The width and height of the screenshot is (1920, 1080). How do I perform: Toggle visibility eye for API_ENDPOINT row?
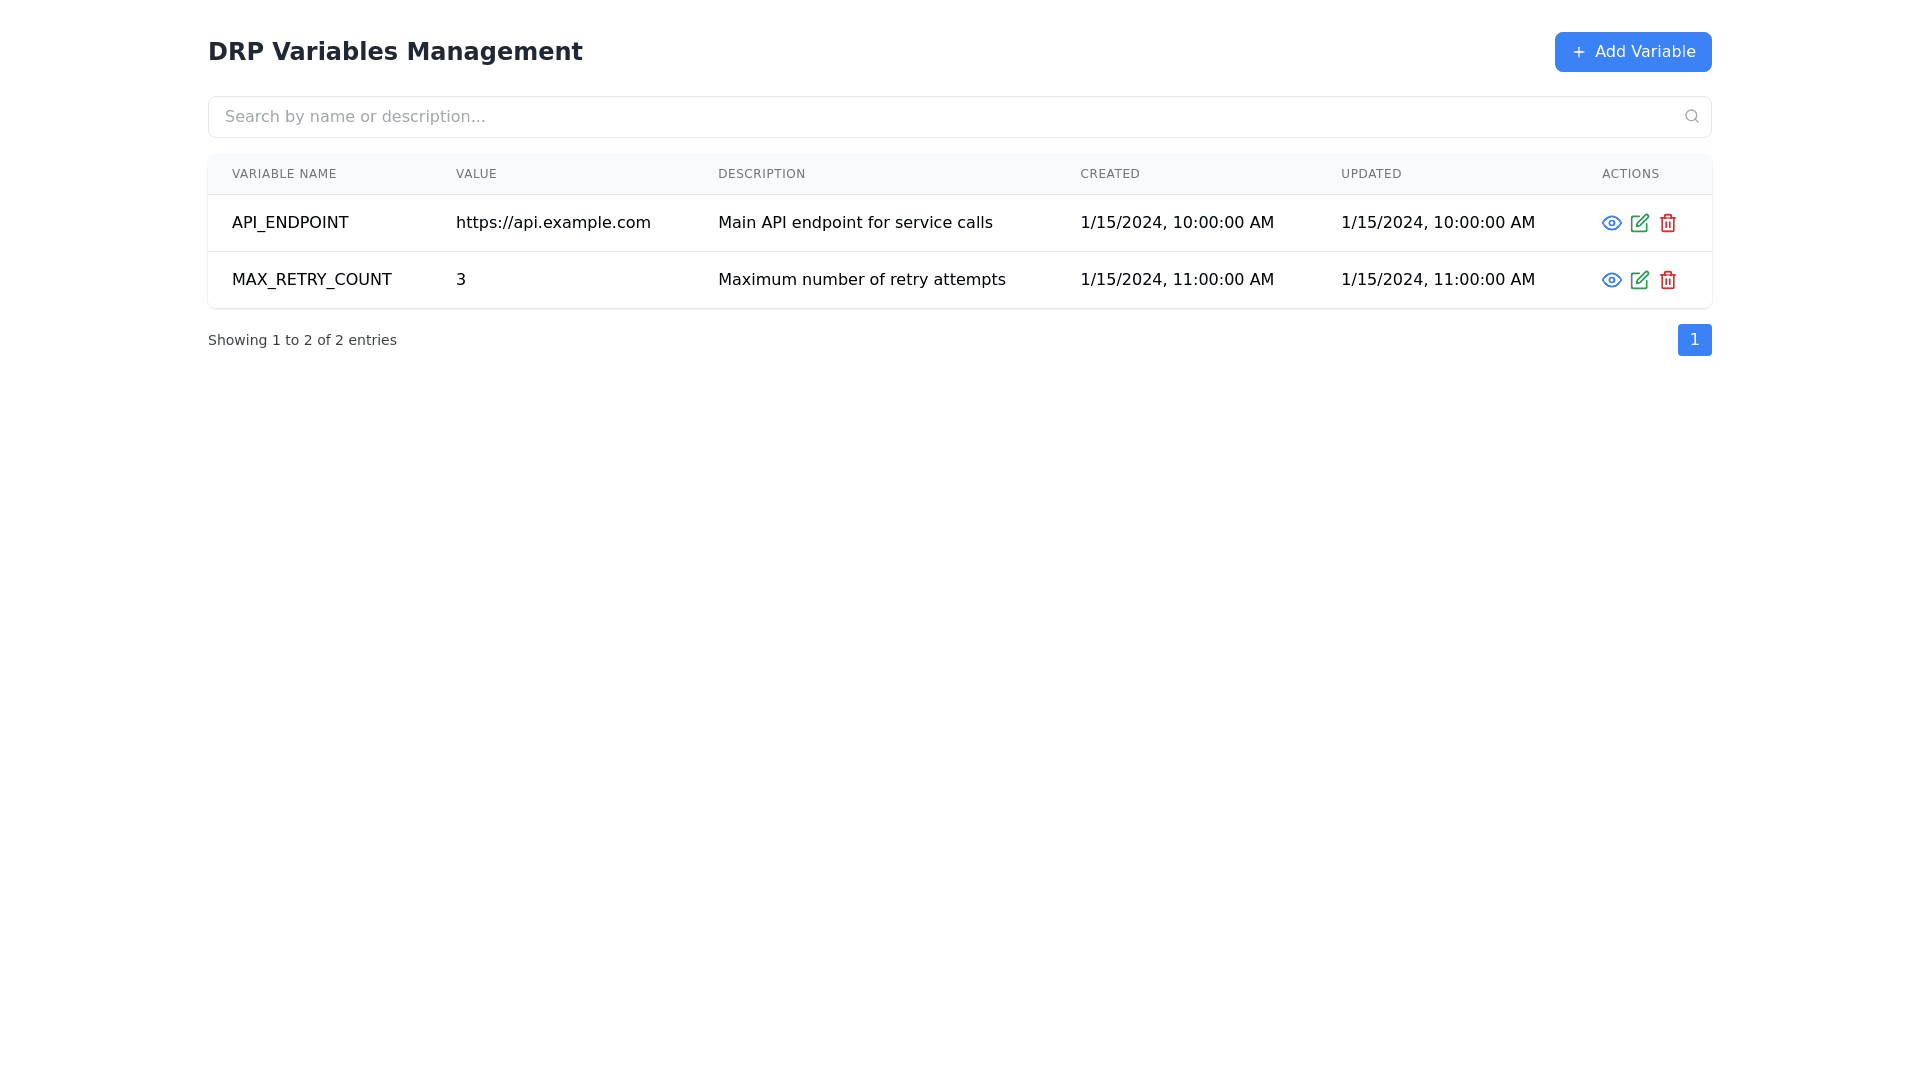(1610, 223)
